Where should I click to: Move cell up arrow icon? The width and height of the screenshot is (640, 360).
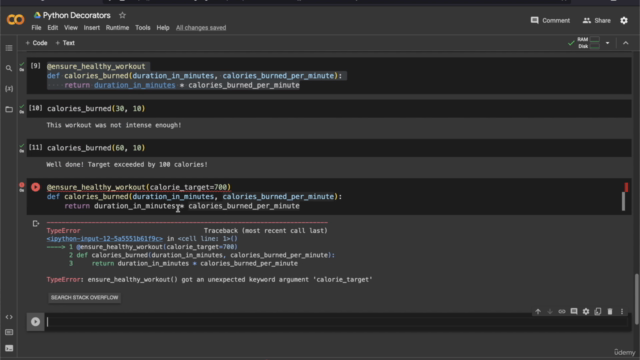point(538,311)
